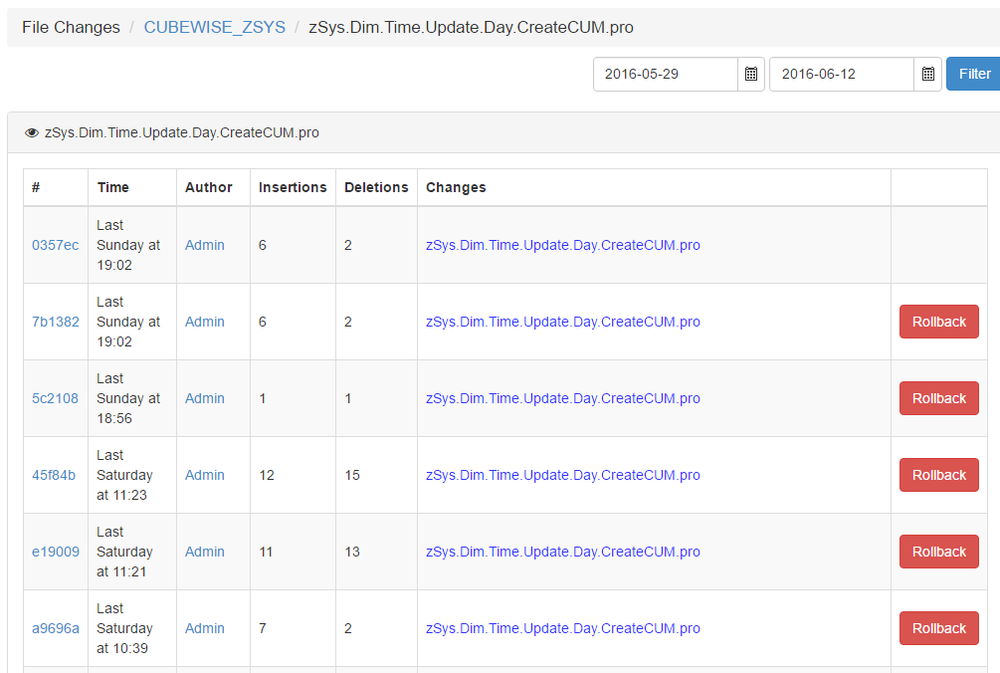This screenshot has width=1000, height=673.
Task: Rollback commit 45f84b
Action: pyautogui.click(x=938, y=475)
